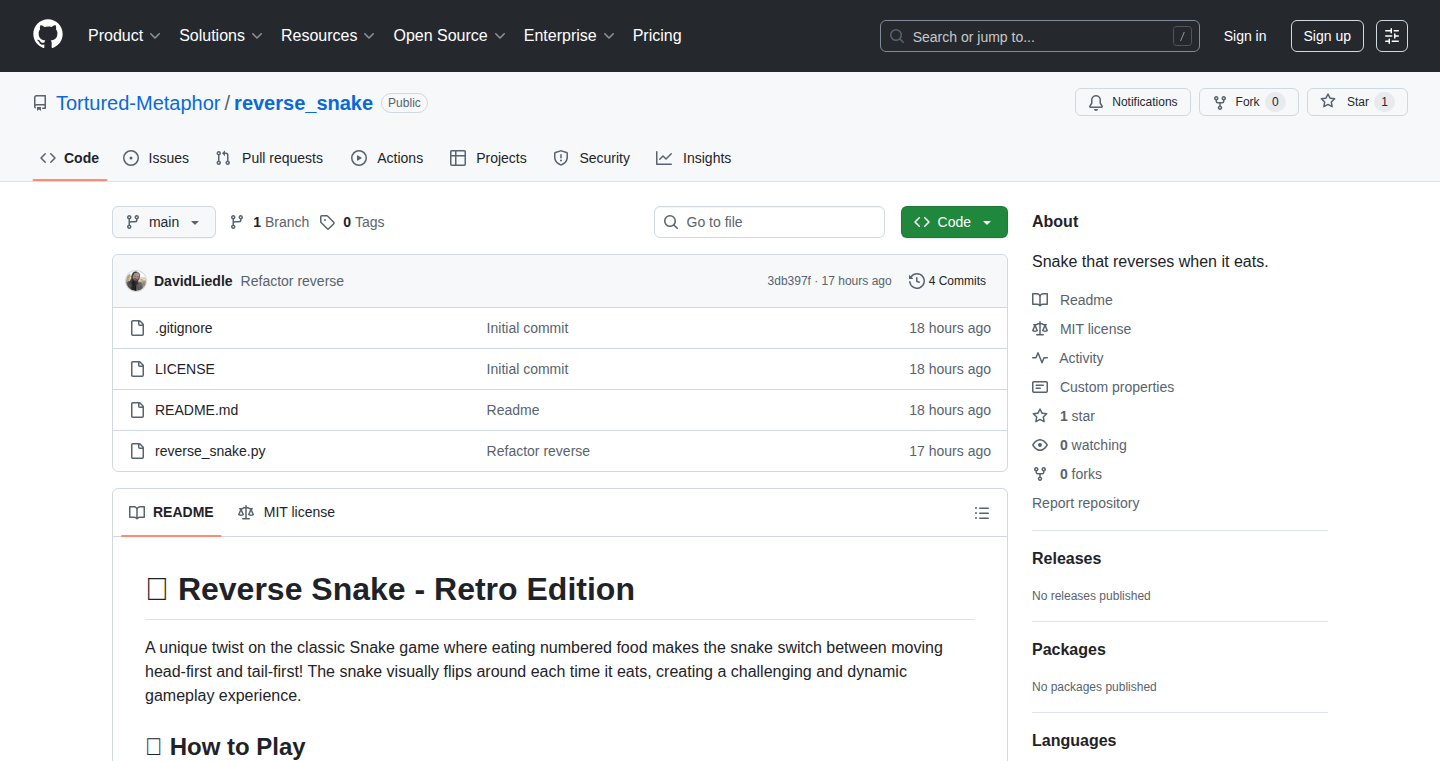Screen dimensions: 1440x761
Task: Click the tag icon beside 0 Tags
Action: pos(327,222)
